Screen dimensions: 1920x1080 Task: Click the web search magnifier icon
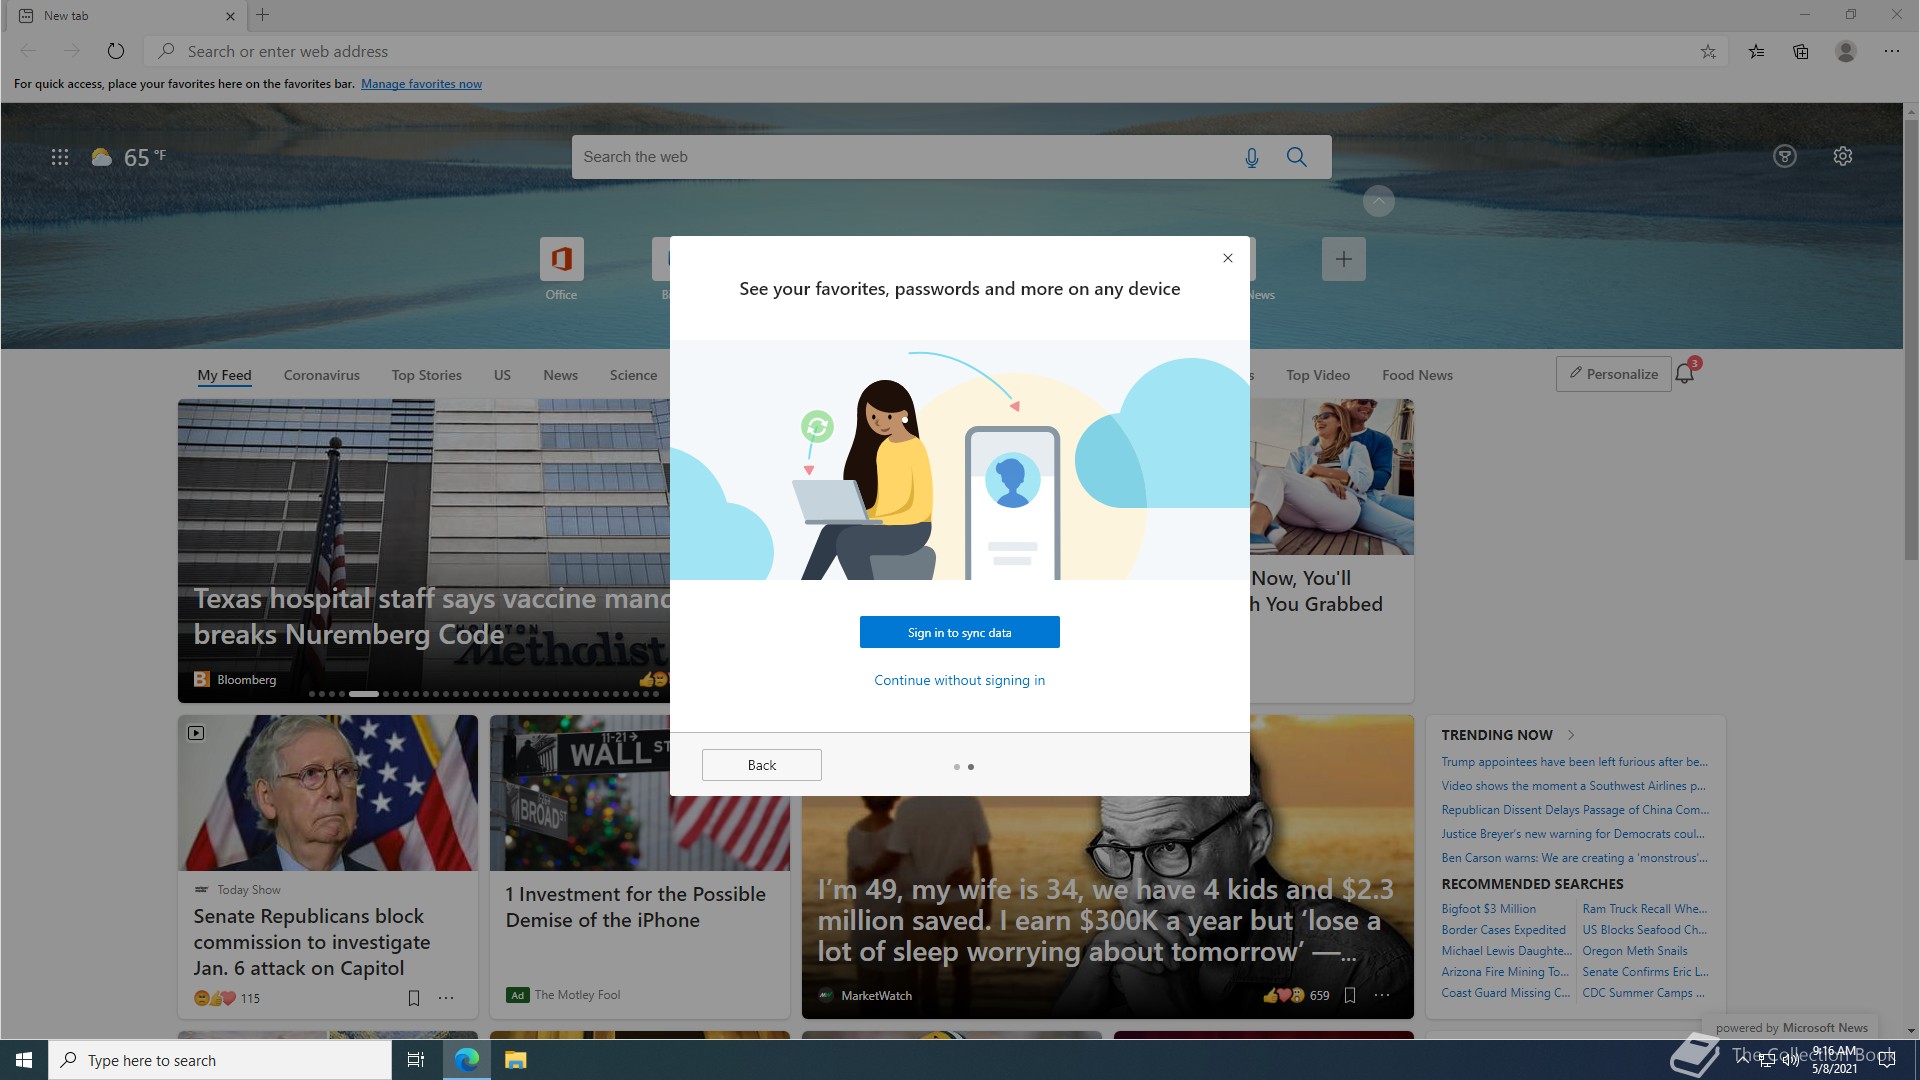click(x=1297, y=157)
